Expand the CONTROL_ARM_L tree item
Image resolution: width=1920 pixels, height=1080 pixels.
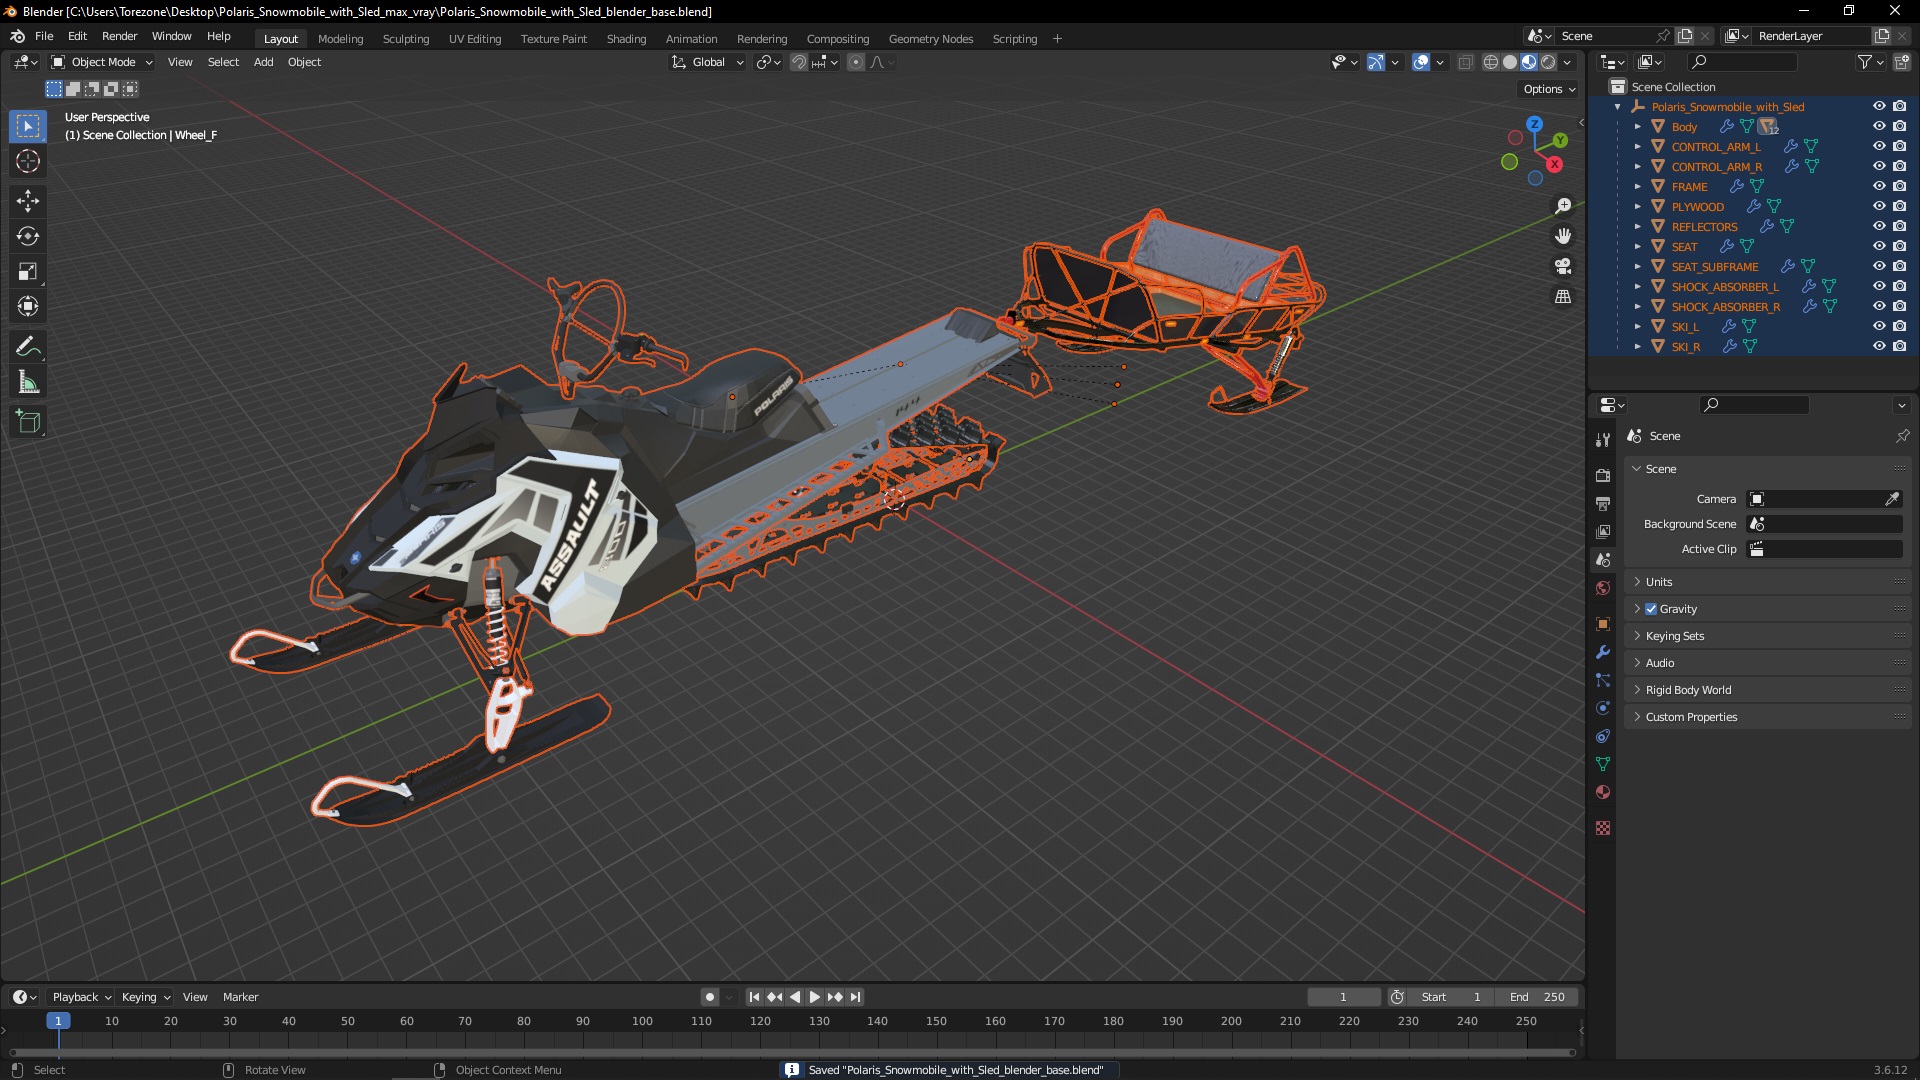tap(1637, 147)
